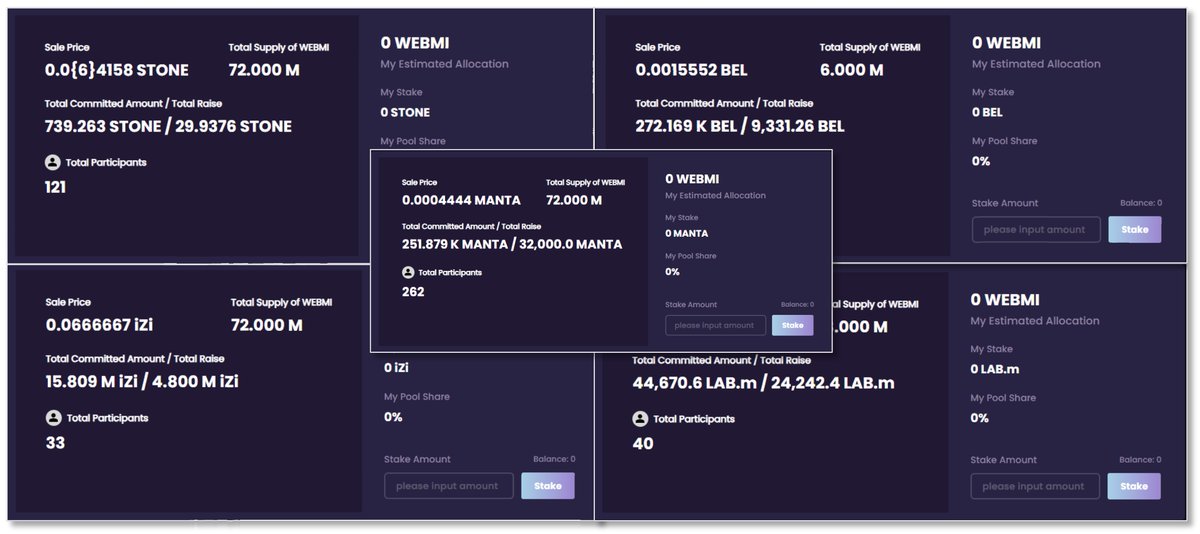The height and width of the screenshot is (534, 1200).
Task: Click '0 WEBMI' allocation in BEL pool
Action: [1007, 43]
